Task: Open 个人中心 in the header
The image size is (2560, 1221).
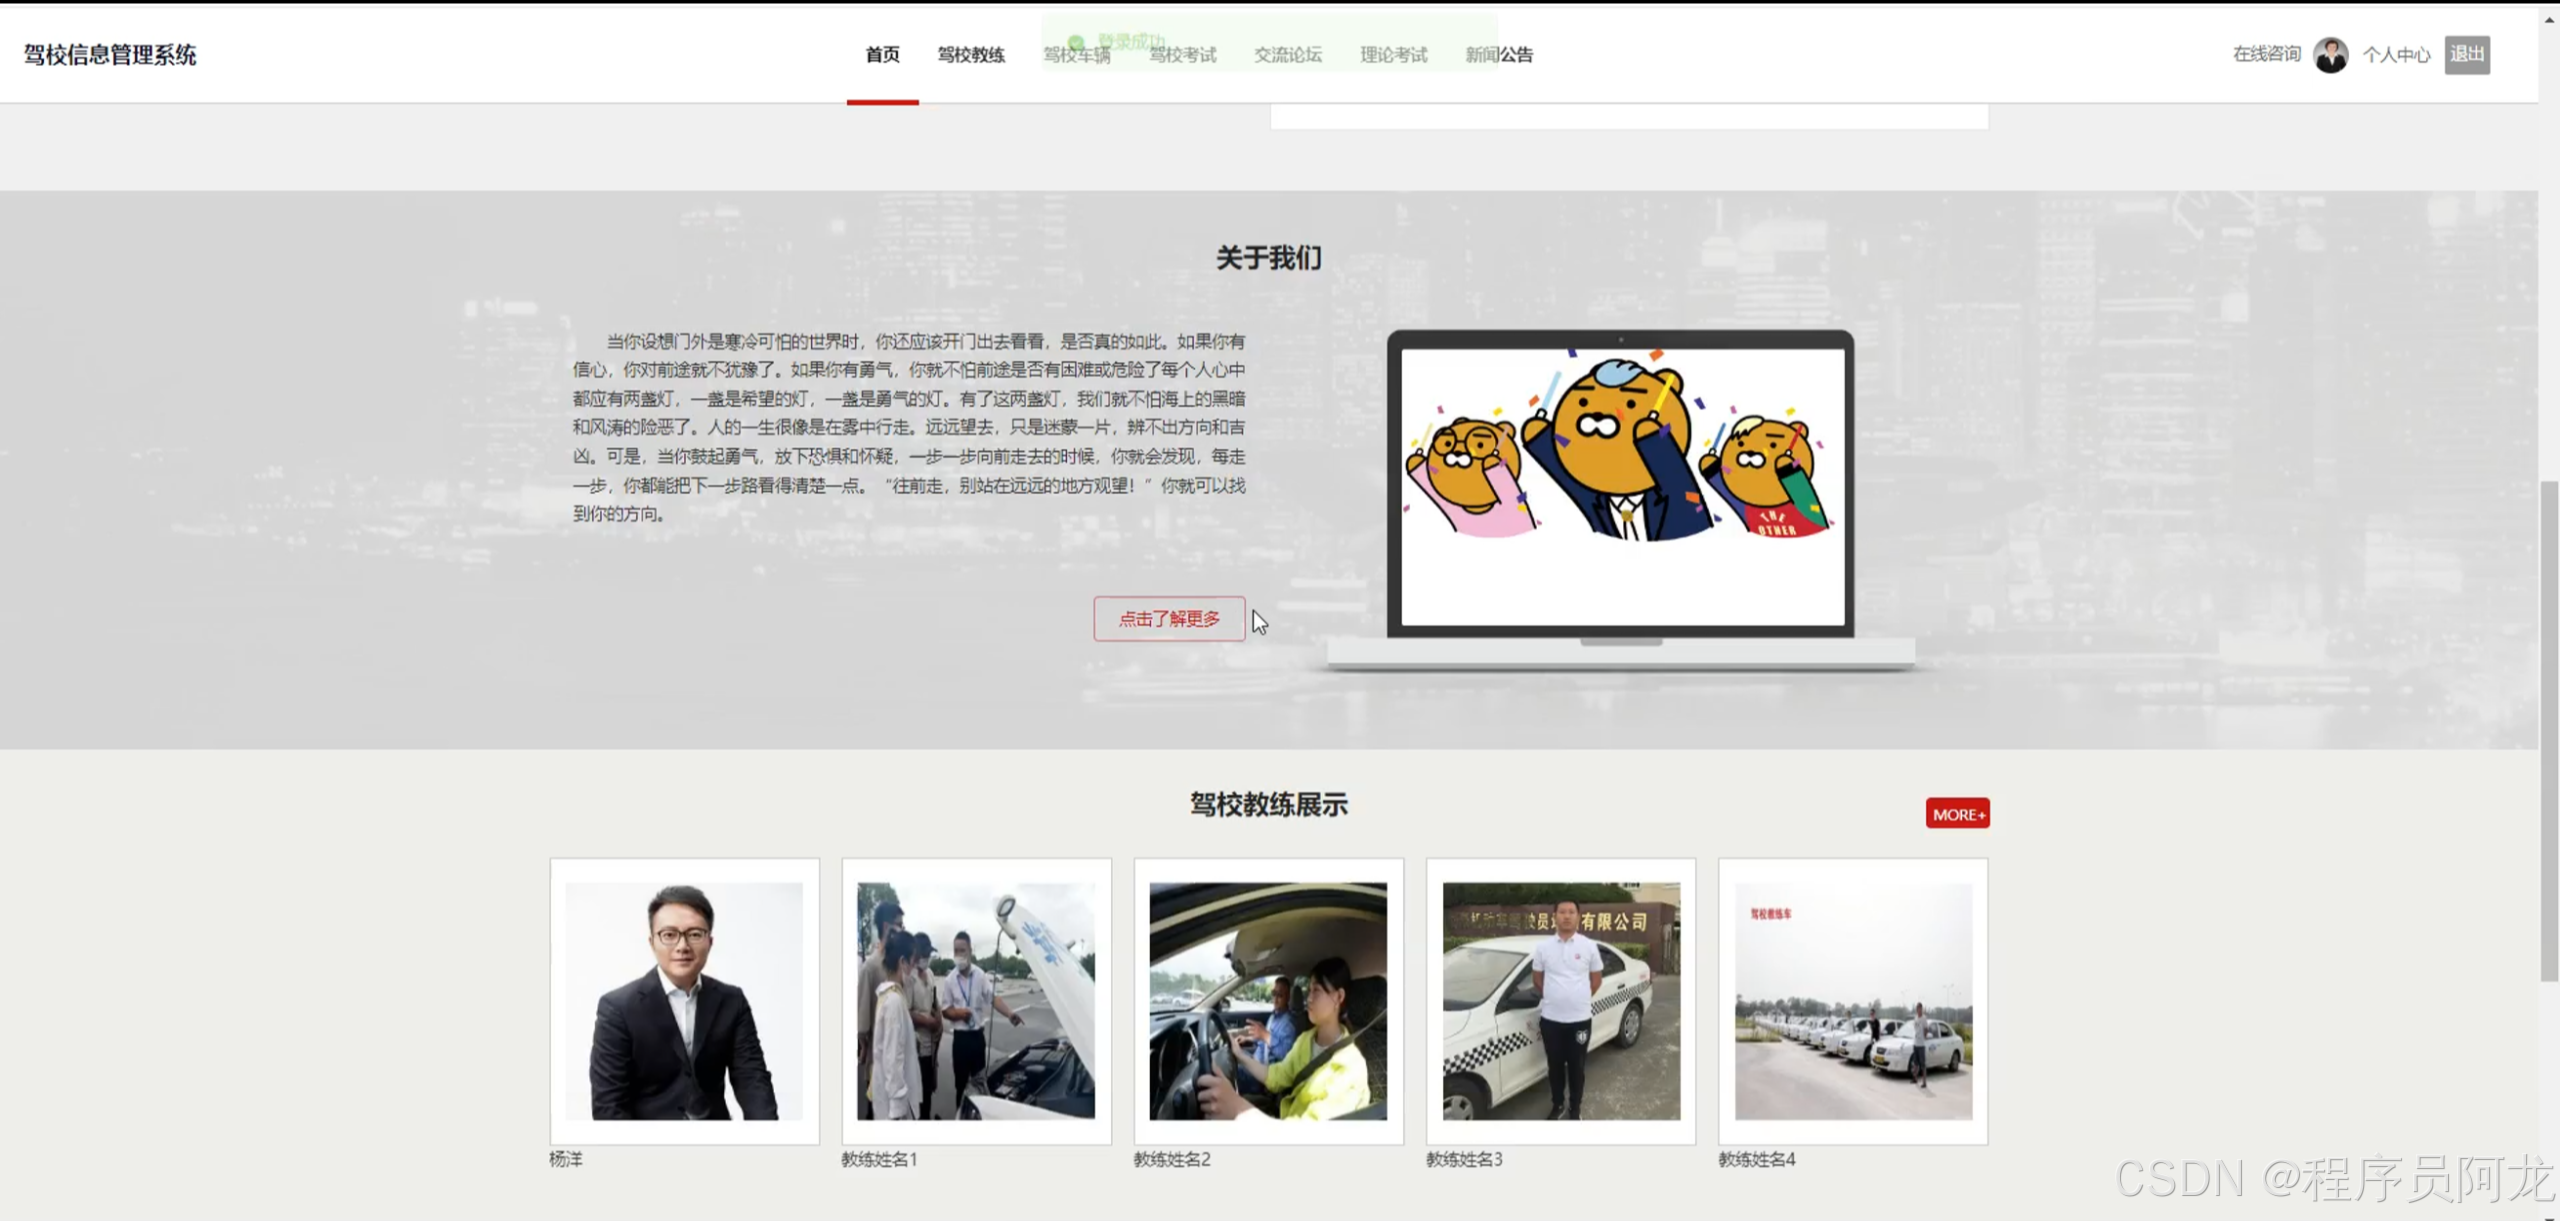Action: (x=2396, y=55)
